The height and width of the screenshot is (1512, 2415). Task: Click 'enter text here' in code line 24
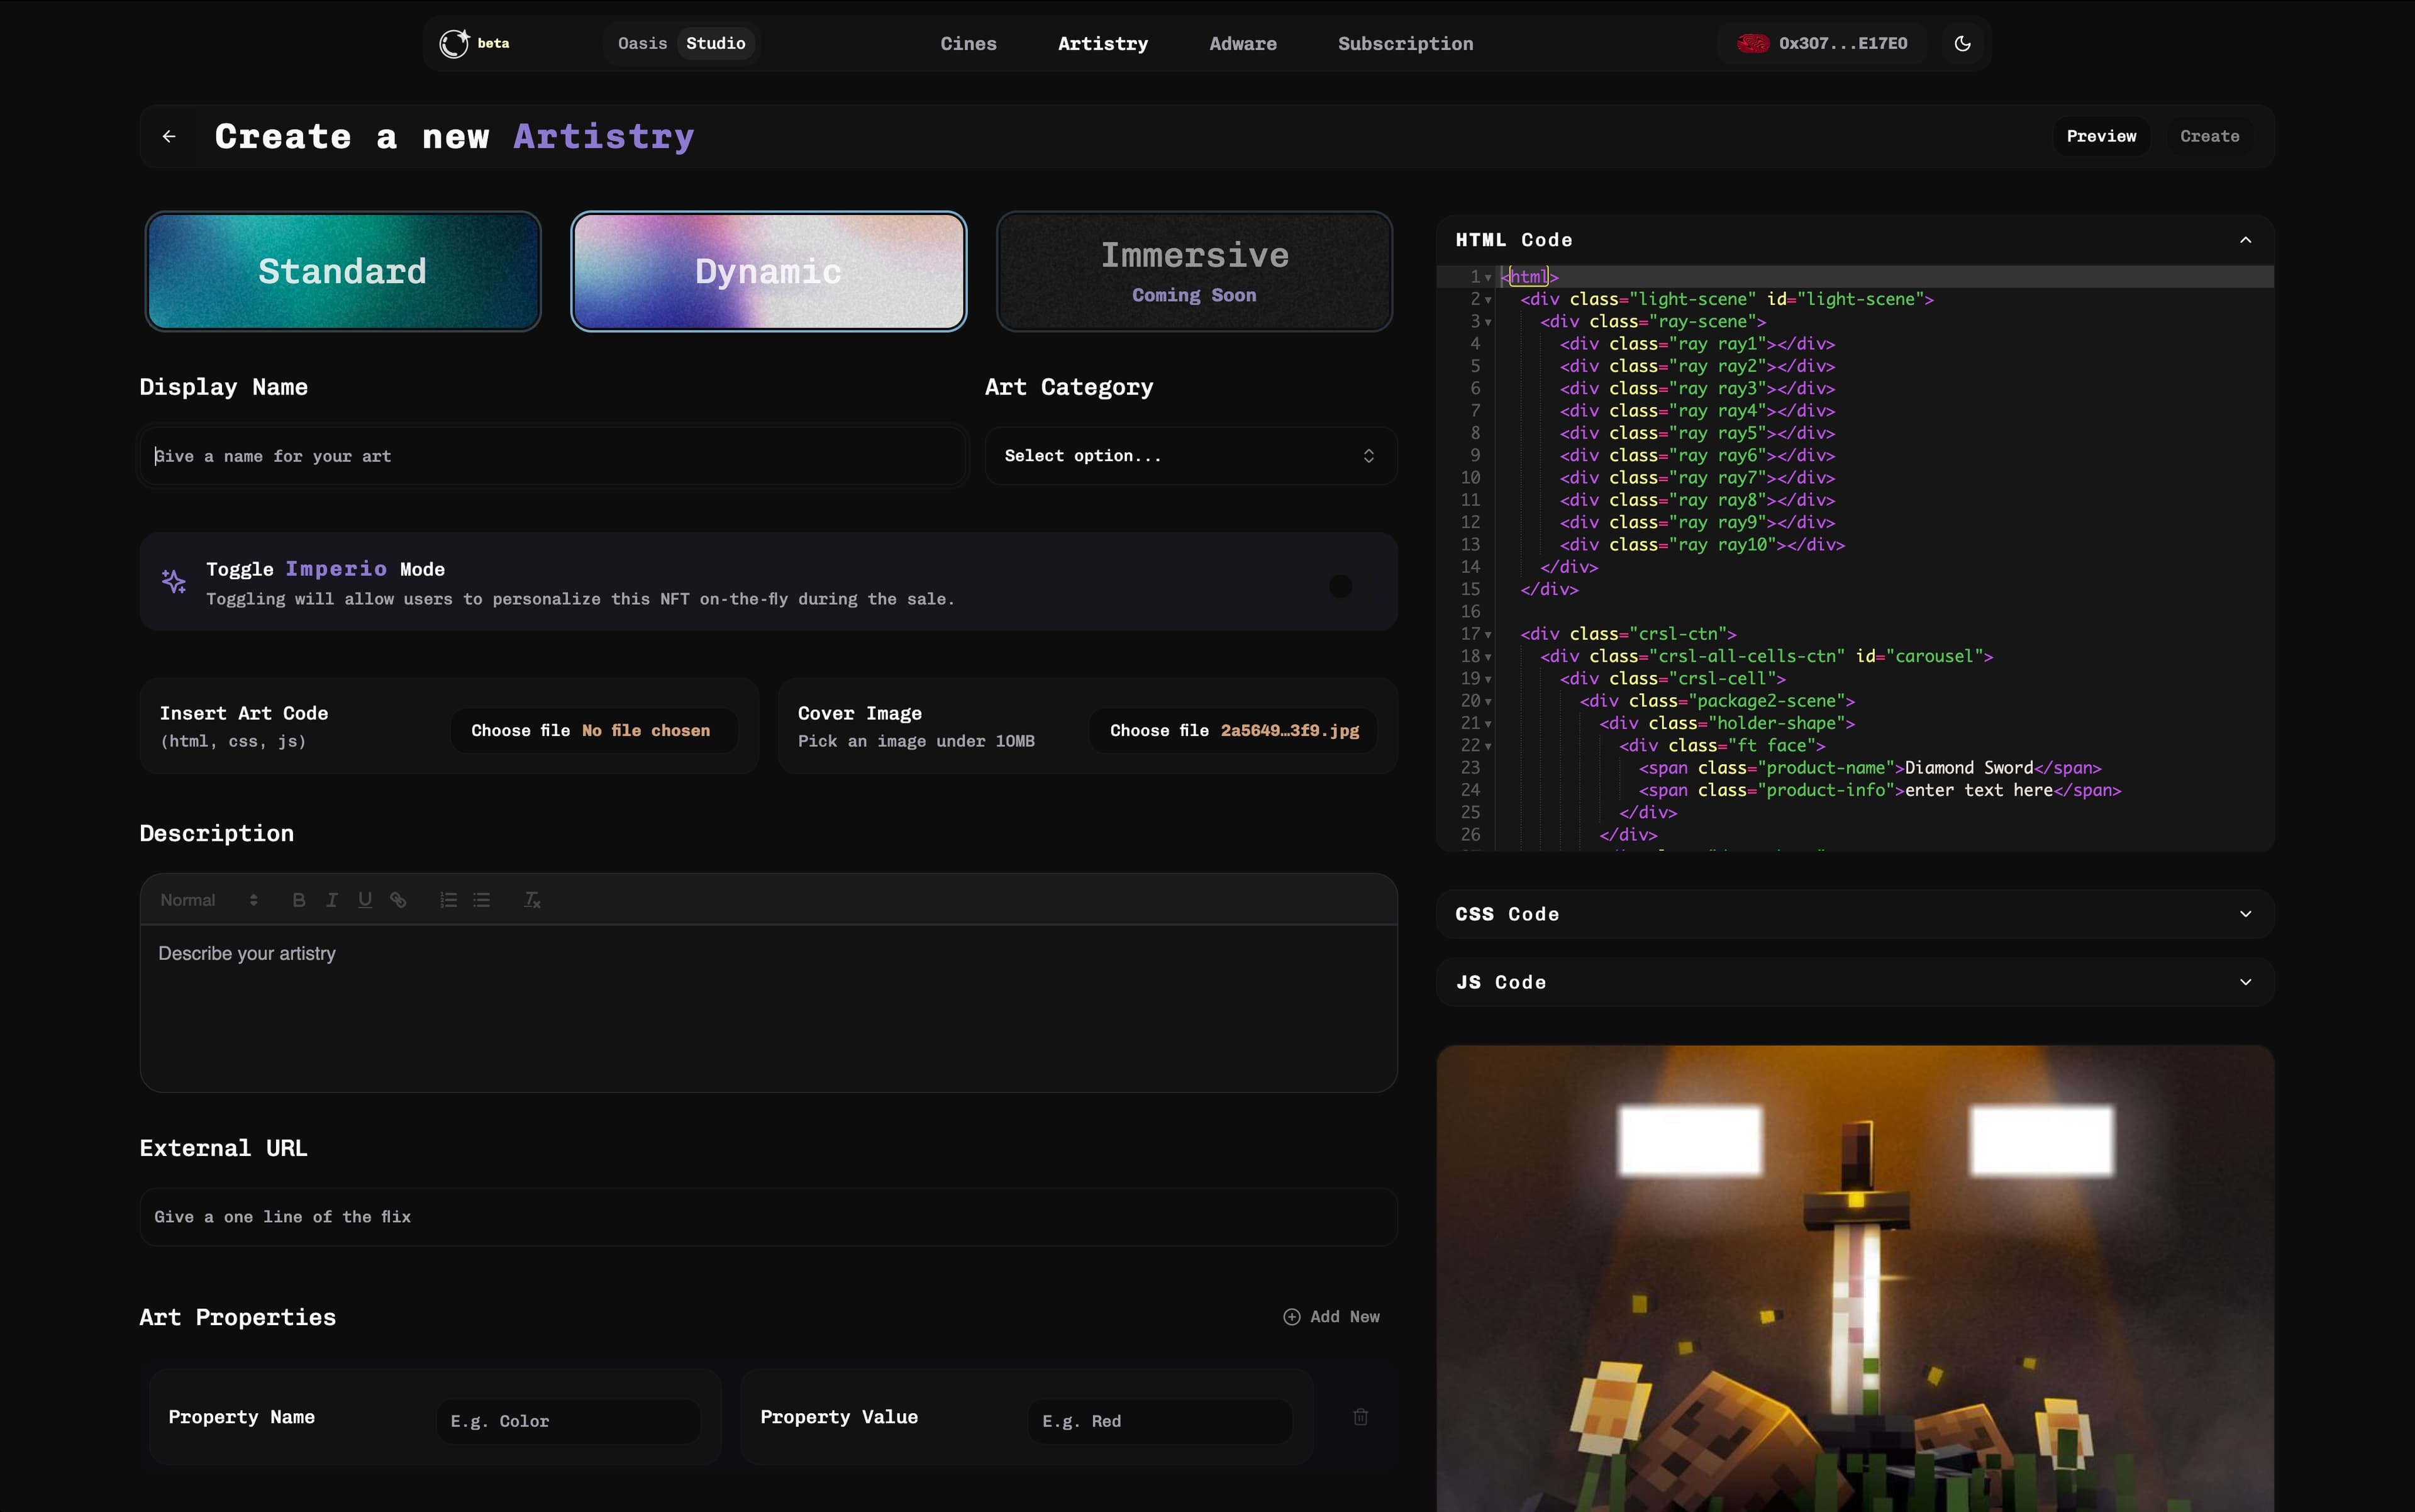[x=1979, y=791]
